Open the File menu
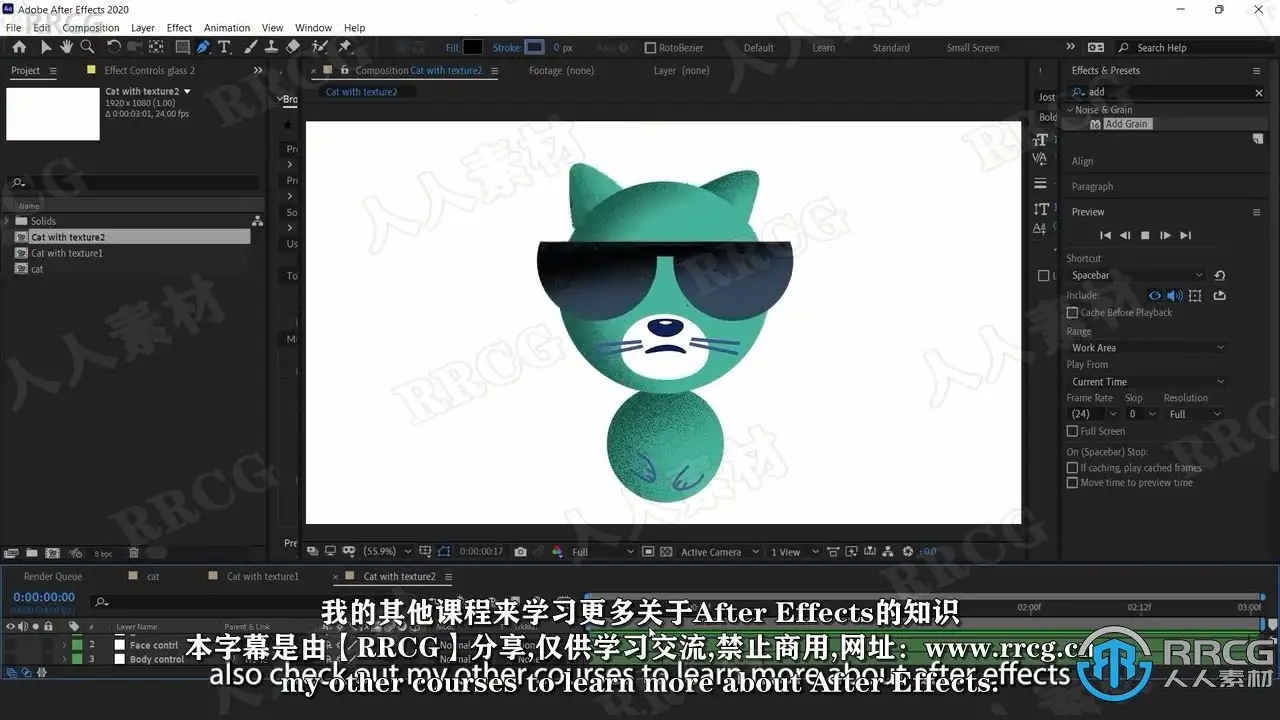 click(x=13, y=28)
